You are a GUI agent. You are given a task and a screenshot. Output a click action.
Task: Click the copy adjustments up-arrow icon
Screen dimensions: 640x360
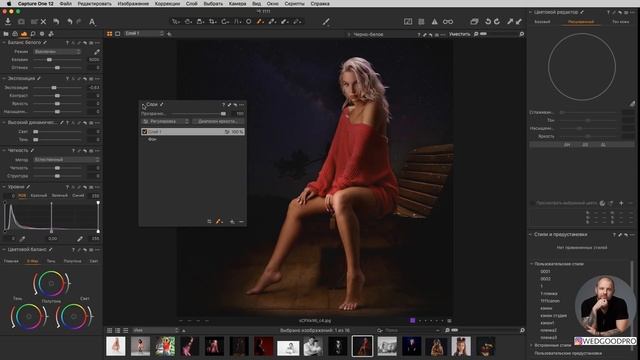[x=510, y=22]
